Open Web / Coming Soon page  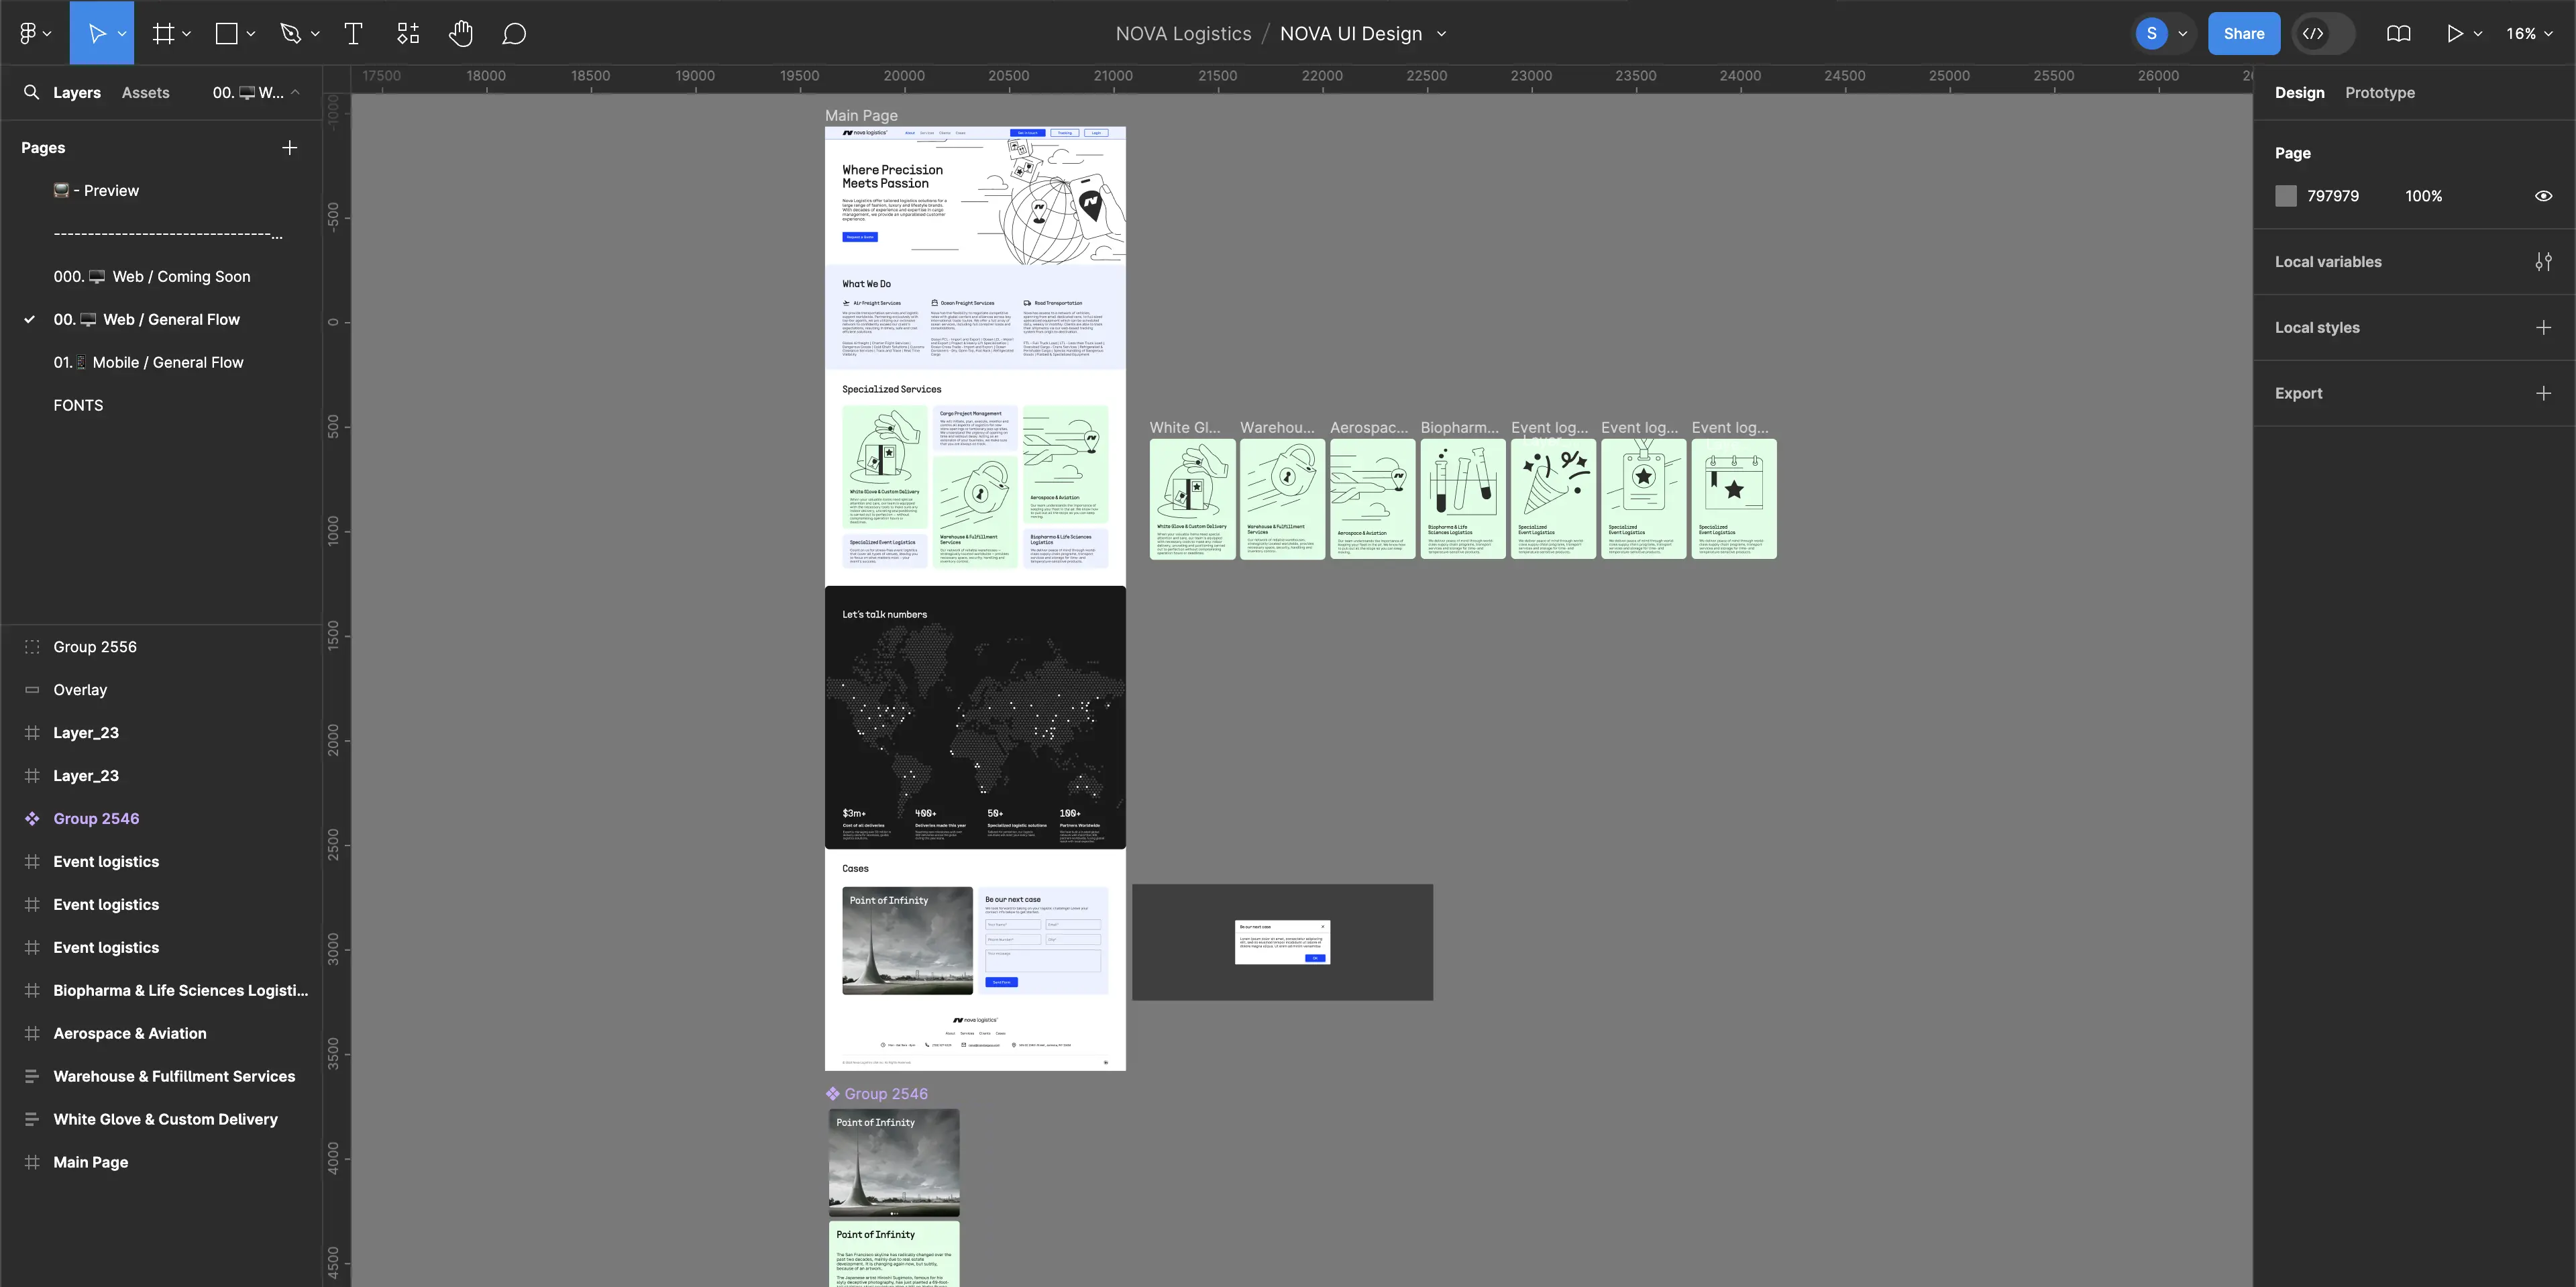[x=152, y=276]
